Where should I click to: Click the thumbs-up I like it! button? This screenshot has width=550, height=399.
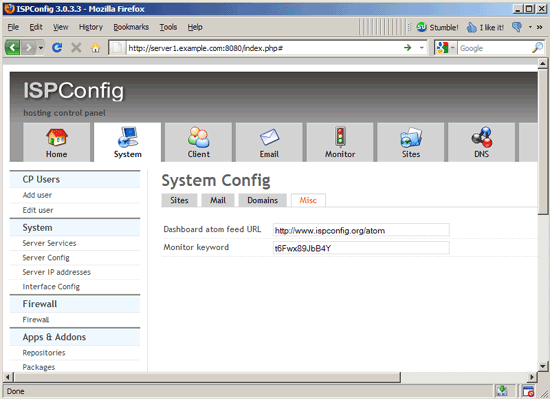[x=485, y=27]
